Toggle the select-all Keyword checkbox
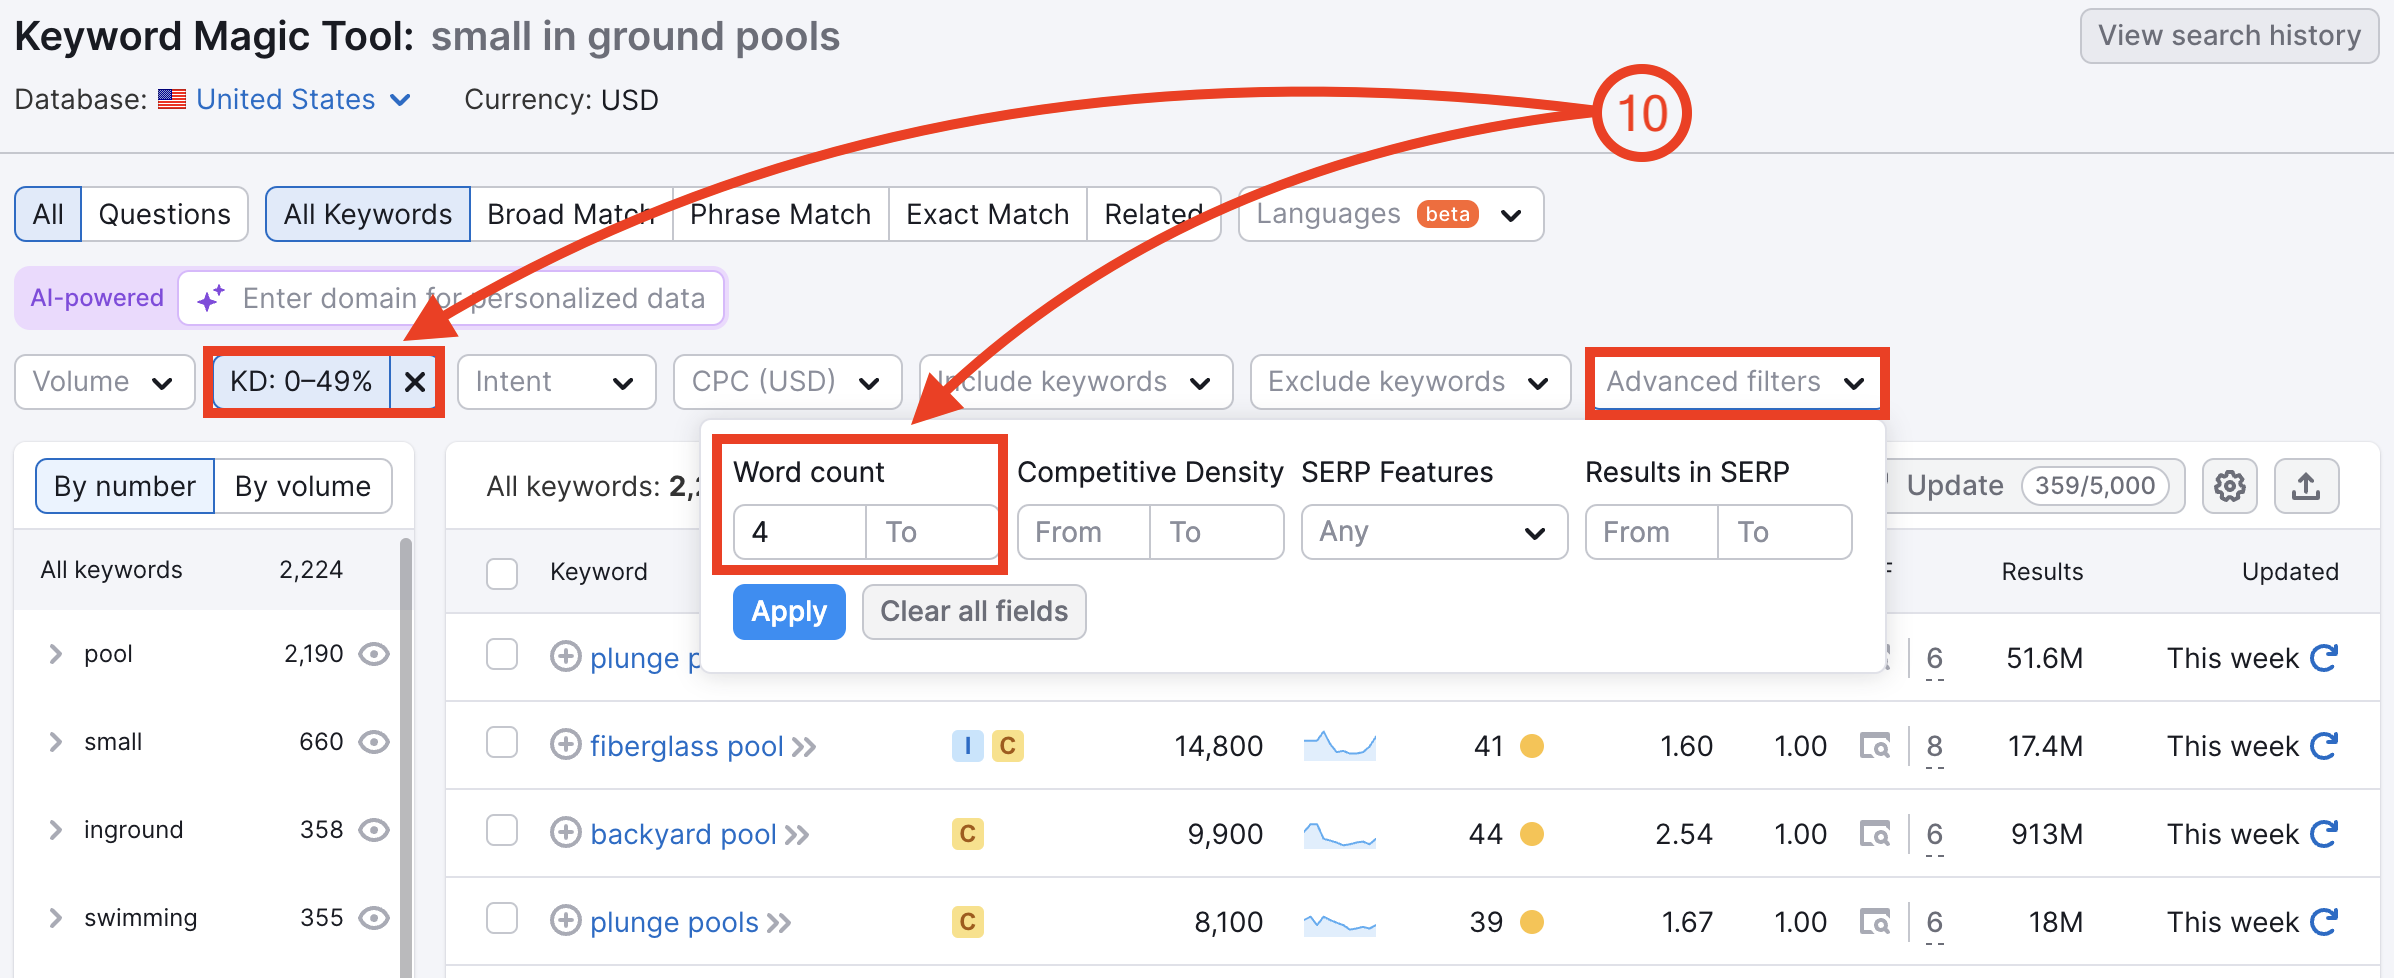The image size is (2394, 978). (502, 573)
